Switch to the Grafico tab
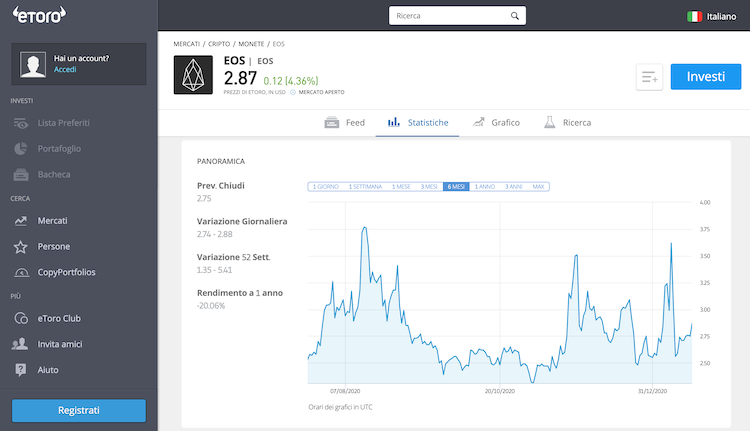750x431 pixels. click(x=496, y=123)
